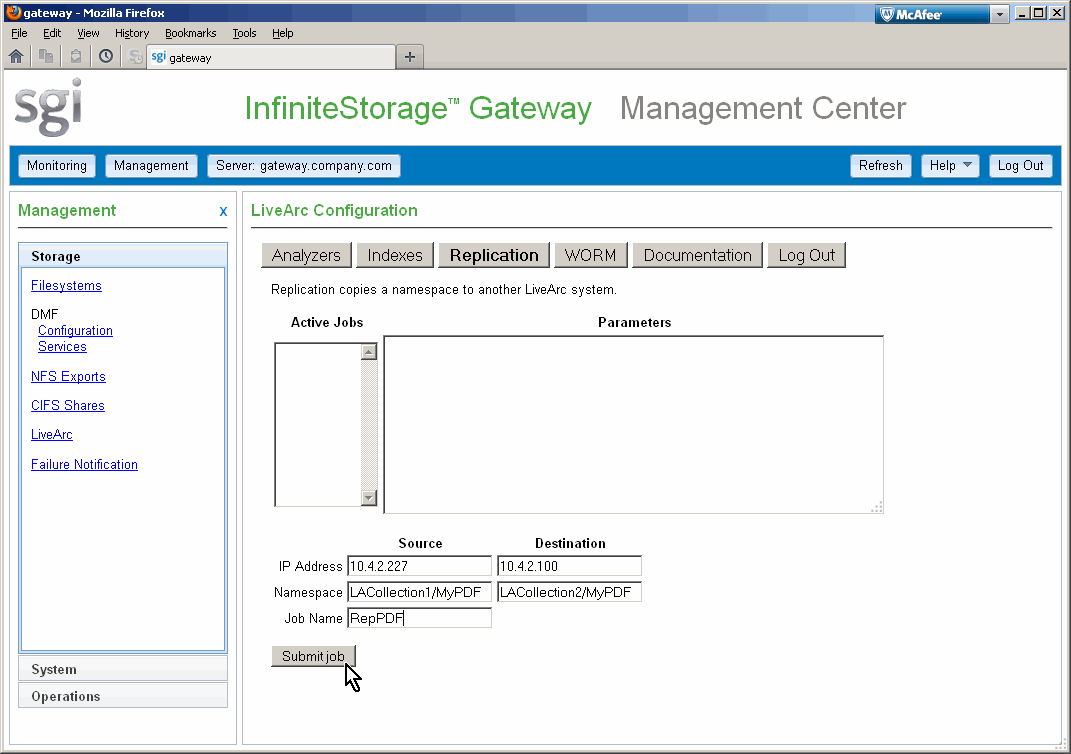Click Server: gateway.company.com button

pos(304,165)
